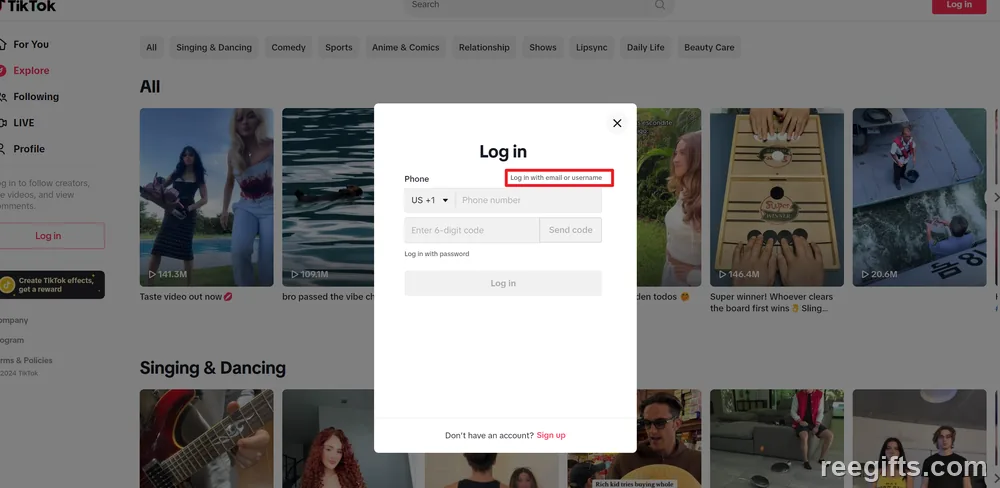Open the 20.6M views video thumbnail
Image resolution: width=1000 pixels, height=488 pixels.
click(x=920, y=197)
